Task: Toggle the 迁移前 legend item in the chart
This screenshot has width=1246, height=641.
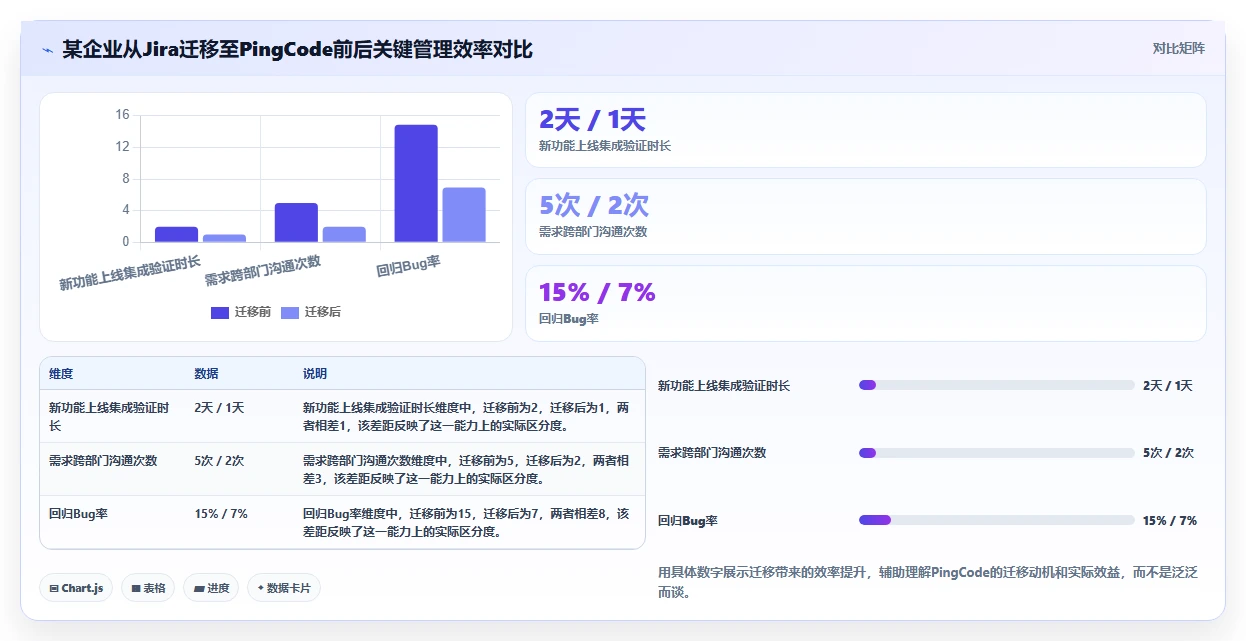Action: 240,312
